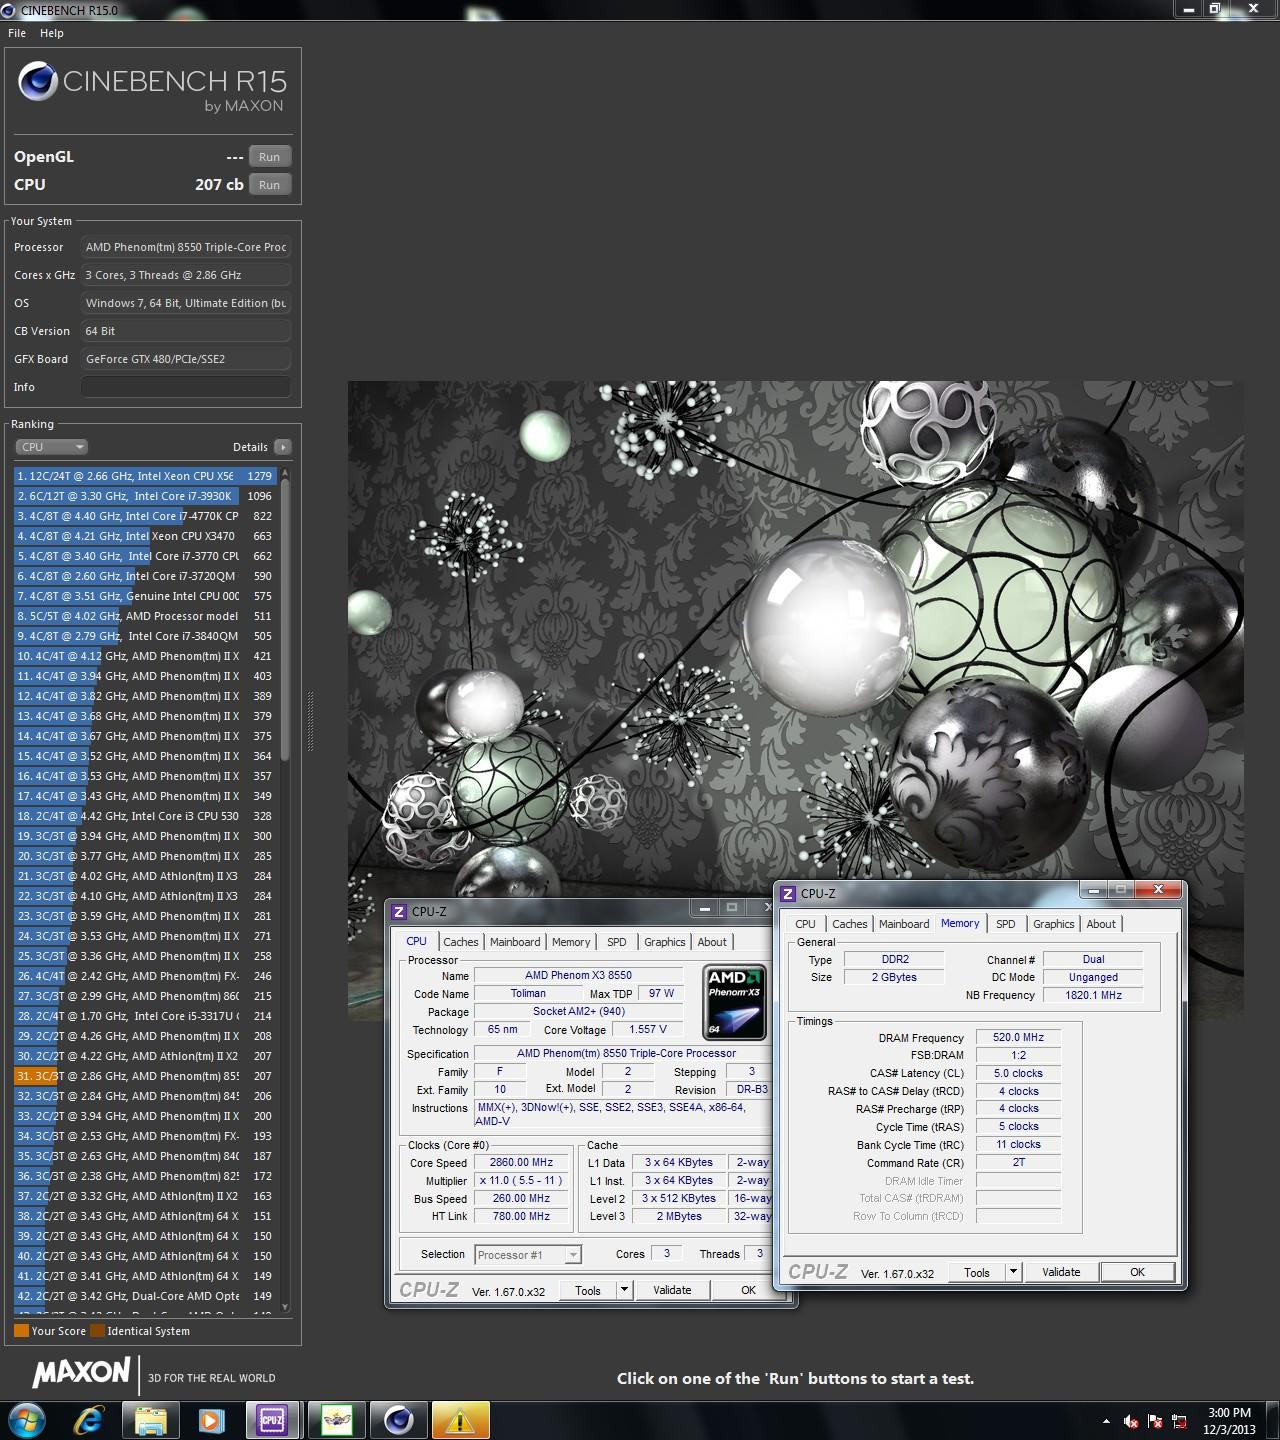
Task: Click Validate in CPU-Z CPU window
Action: click(672, 1290)
